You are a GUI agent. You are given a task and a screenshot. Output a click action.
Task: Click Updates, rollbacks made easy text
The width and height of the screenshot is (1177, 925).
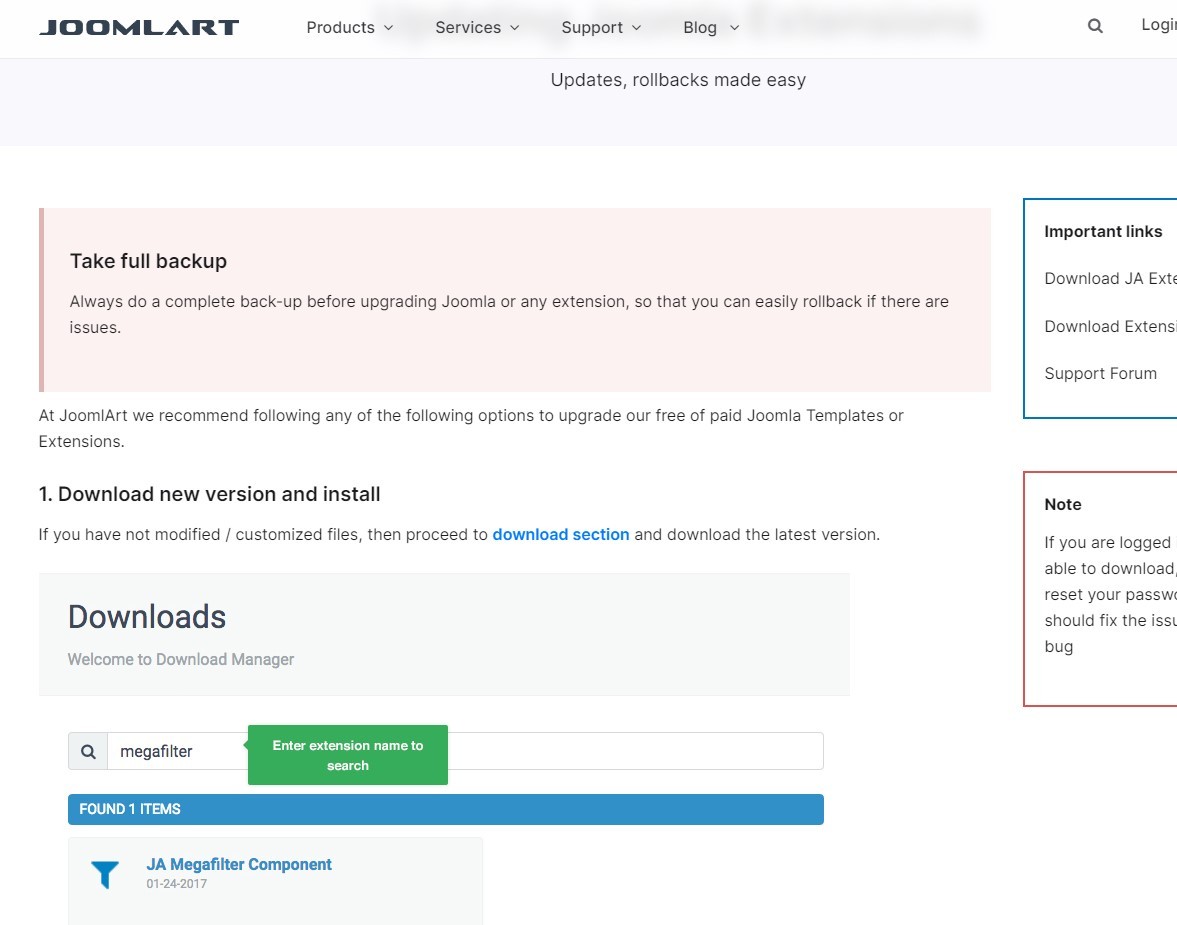tap(678, 80)
